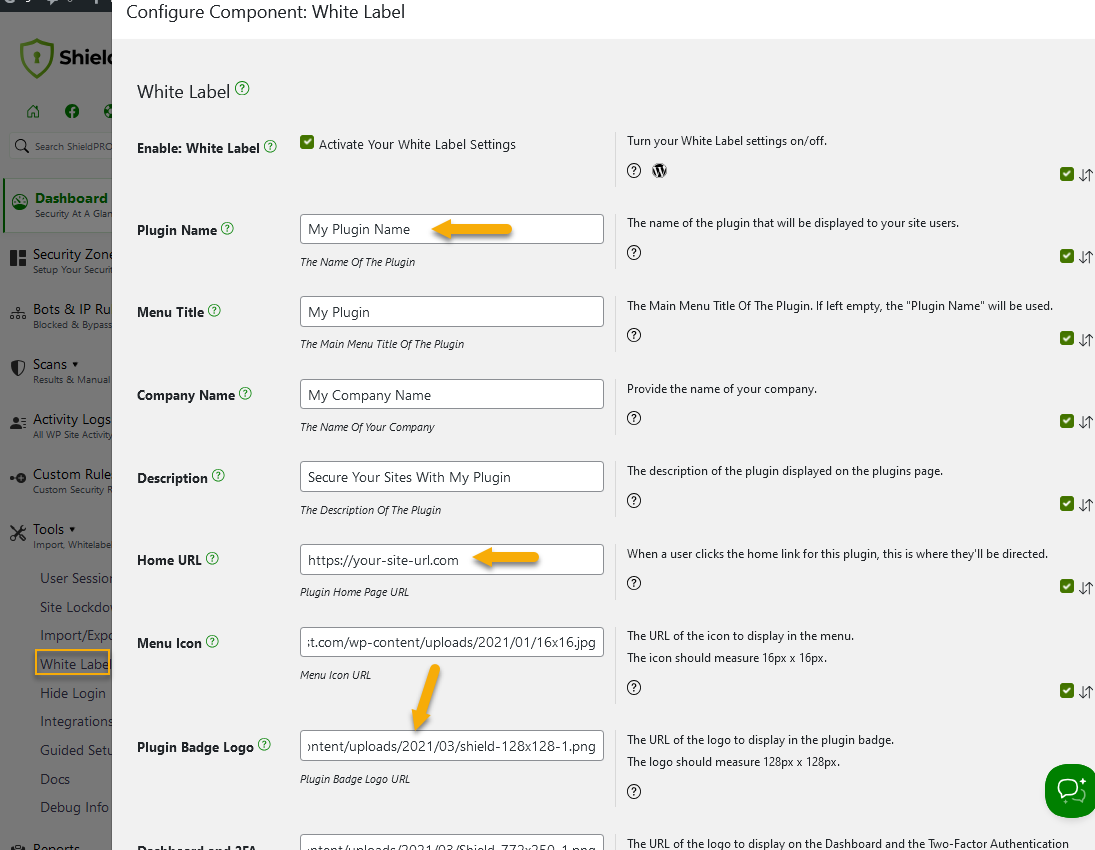This screenshot has height=850, width=1095.
Task: Open Hide Login submenu item
Action: [73, 693]
